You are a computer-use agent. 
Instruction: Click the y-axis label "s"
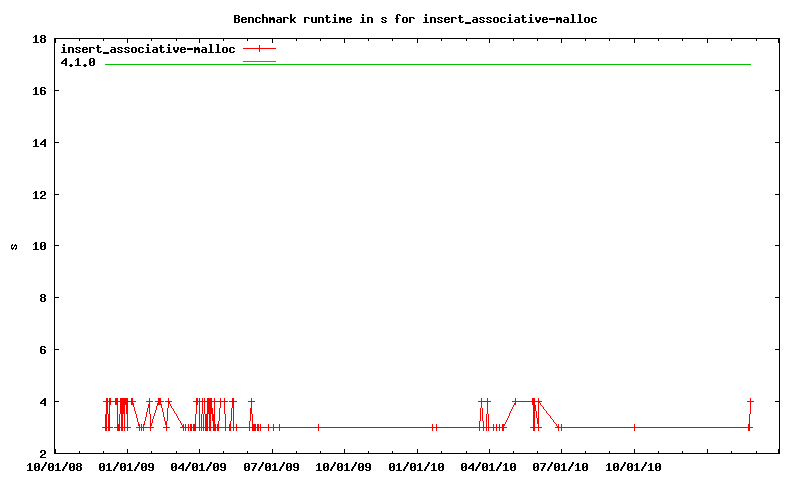pyautogui.click(x=13, y=246)
